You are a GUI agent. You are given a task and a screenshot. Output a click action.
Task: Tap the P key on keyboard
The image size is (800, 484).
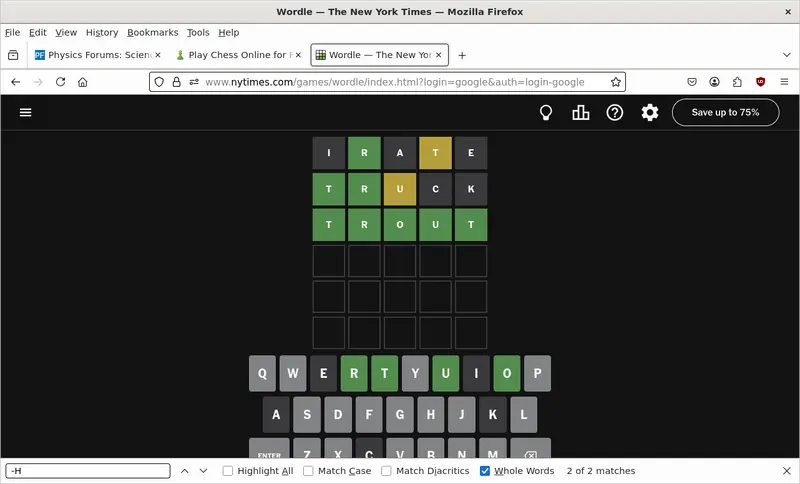tap(537, 373)
